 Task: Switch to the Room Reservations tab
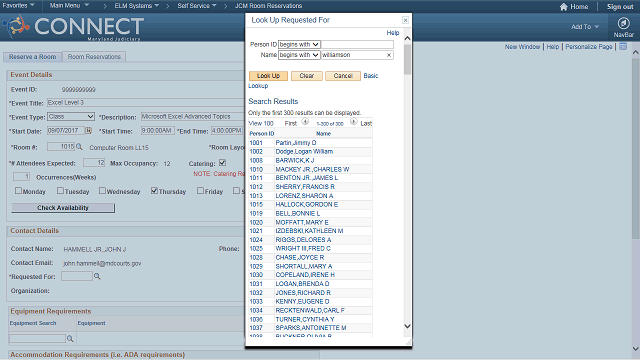[x=94, y=57]
